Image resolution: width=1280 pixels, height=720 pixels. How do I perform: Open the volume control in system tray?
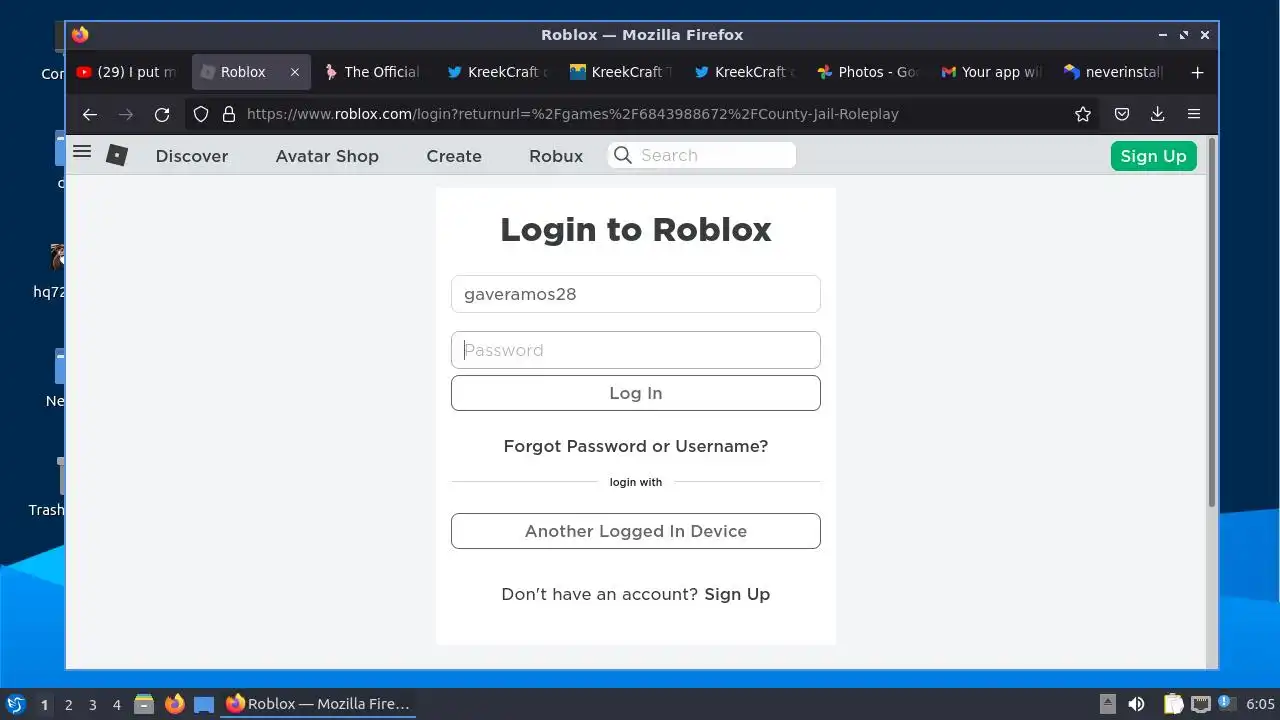point(1136,704)
